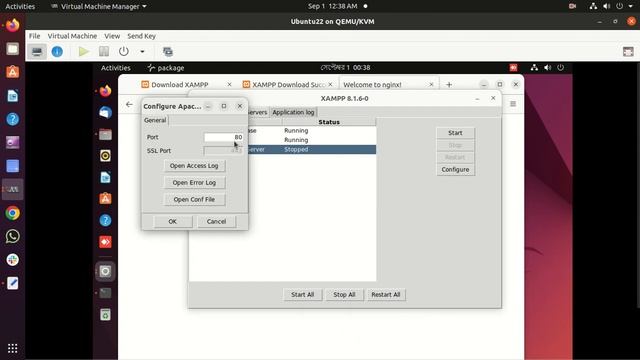This screenshot has width=640, height=360.
Task: Click Open Access Log button
Action: [x=194, y=166]
